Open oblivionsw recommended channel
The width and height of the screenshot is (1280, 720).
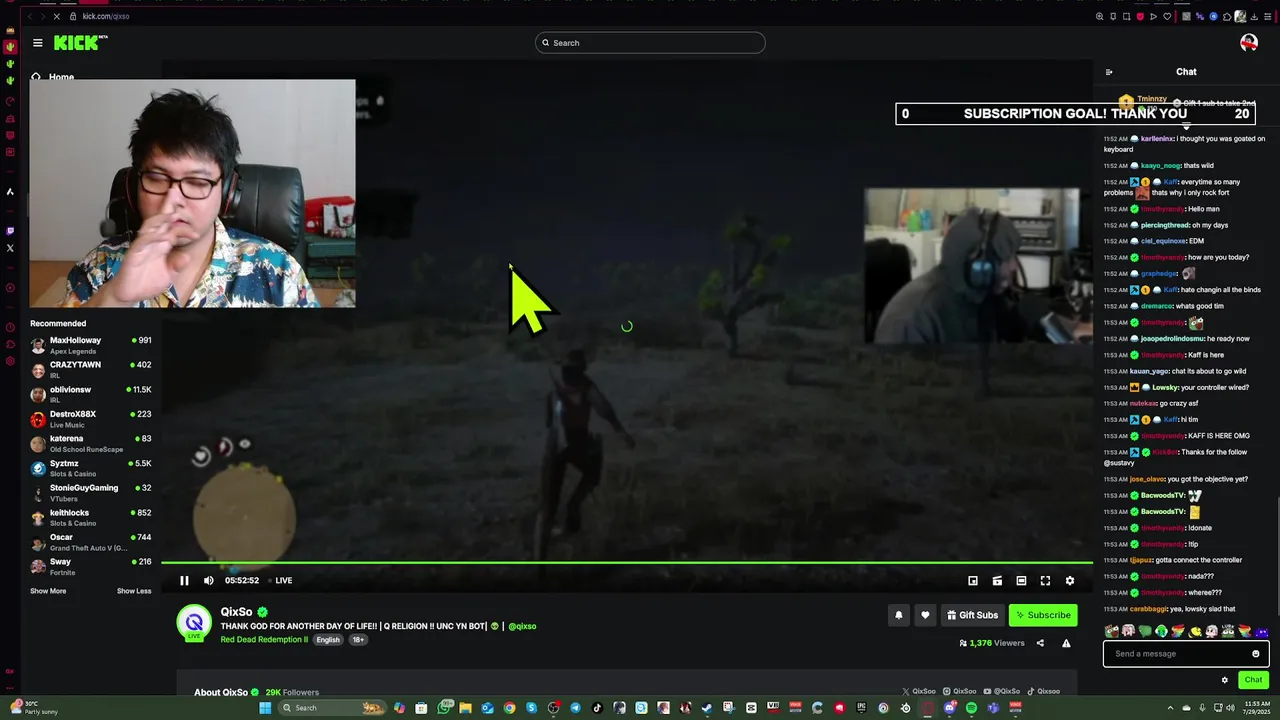point(91,394)
